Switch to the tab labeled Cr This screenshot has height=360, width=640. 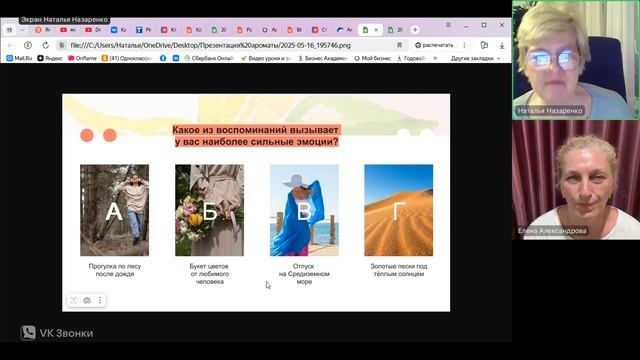pyautogui.click(x=320, y=30)
